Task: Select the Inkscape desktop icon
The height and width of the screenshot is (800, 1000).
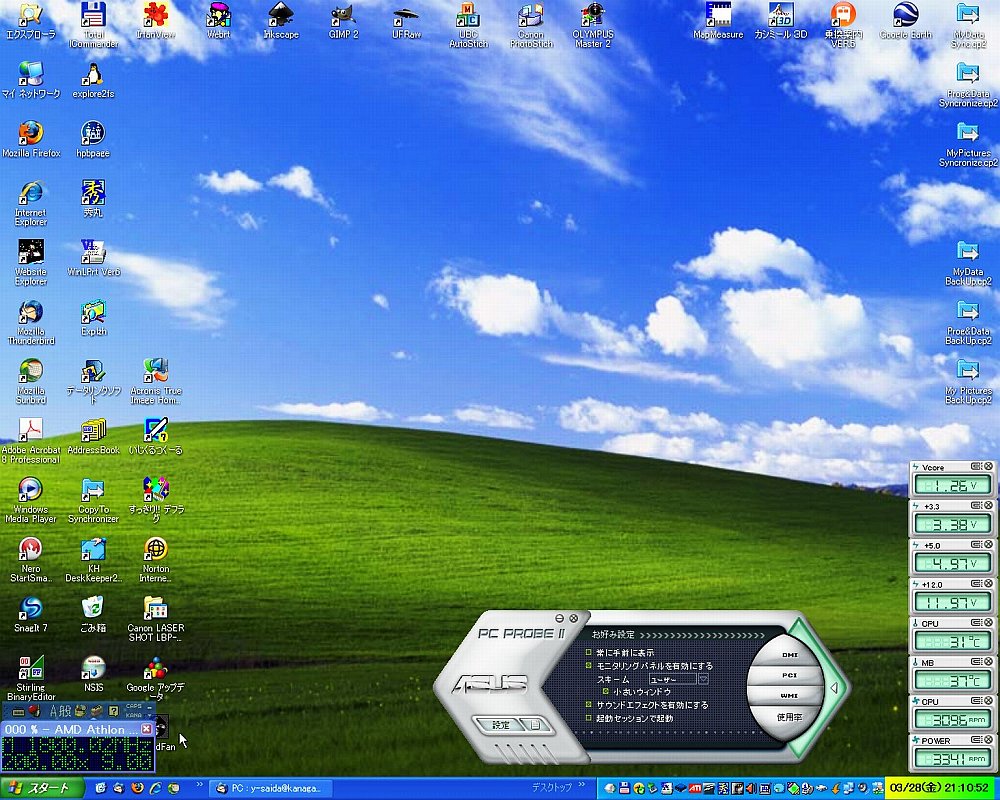Action: click(x=281, y=20)
